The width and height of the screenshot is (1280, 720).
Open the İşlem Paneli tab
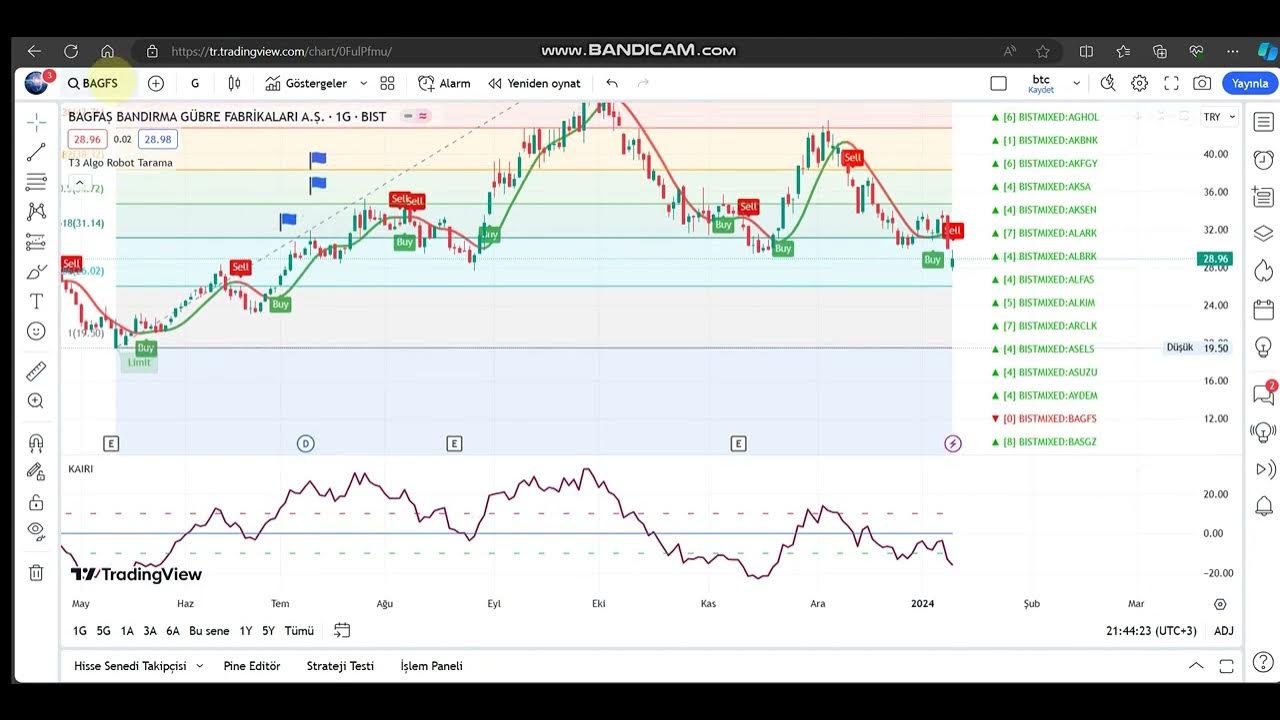click(x=431, y=666)
